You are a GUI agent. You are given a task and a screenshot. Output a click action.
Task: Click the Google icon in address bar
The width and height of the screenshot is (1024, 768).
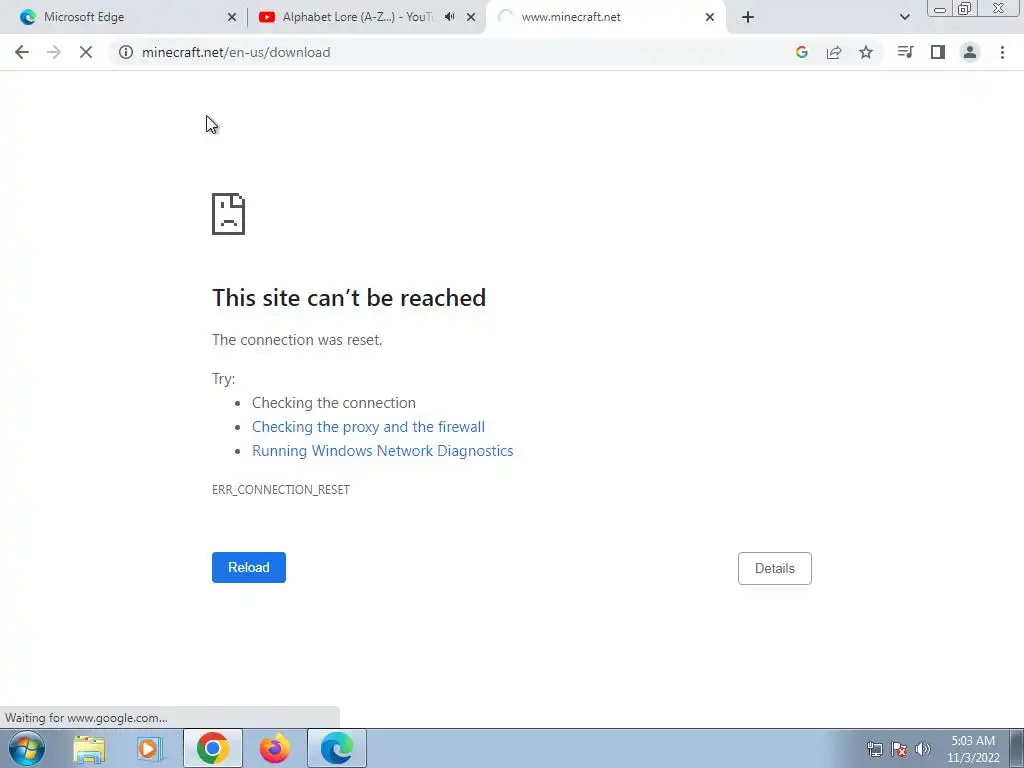tap(802, 52)
